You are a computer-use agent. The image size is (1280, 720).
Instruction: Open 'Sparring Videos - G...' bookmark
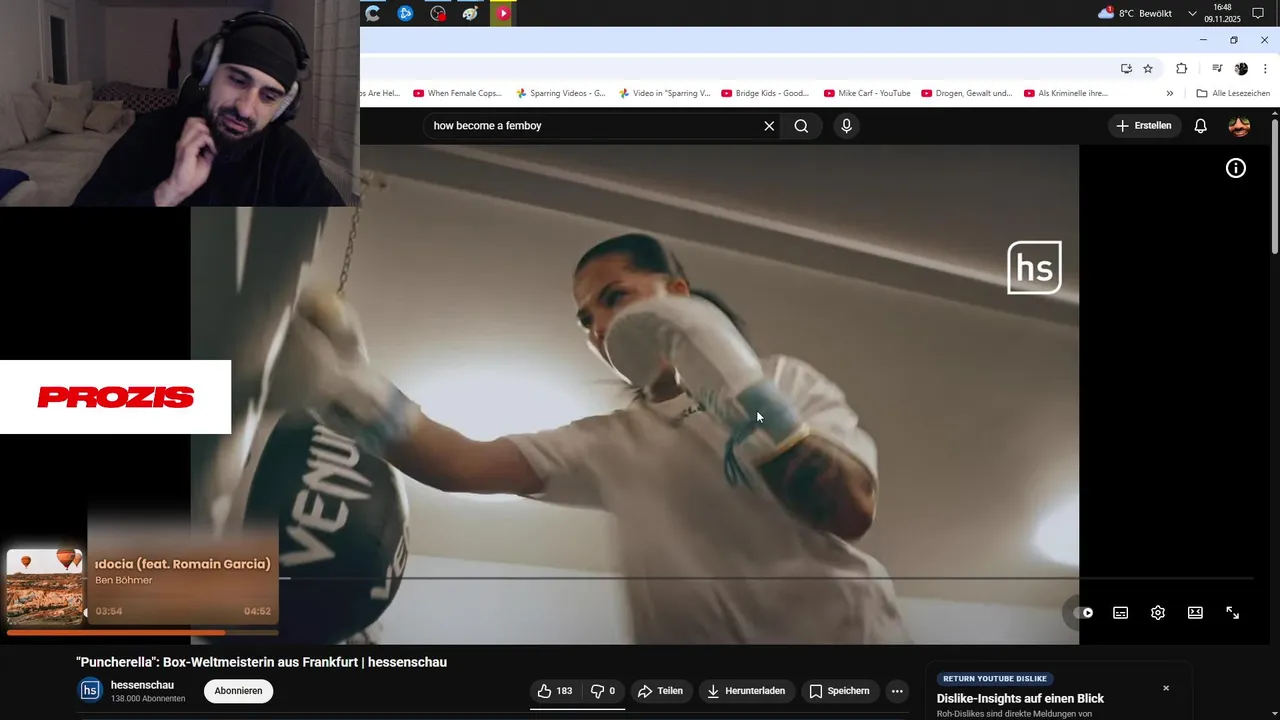click(x=560, y=93)
